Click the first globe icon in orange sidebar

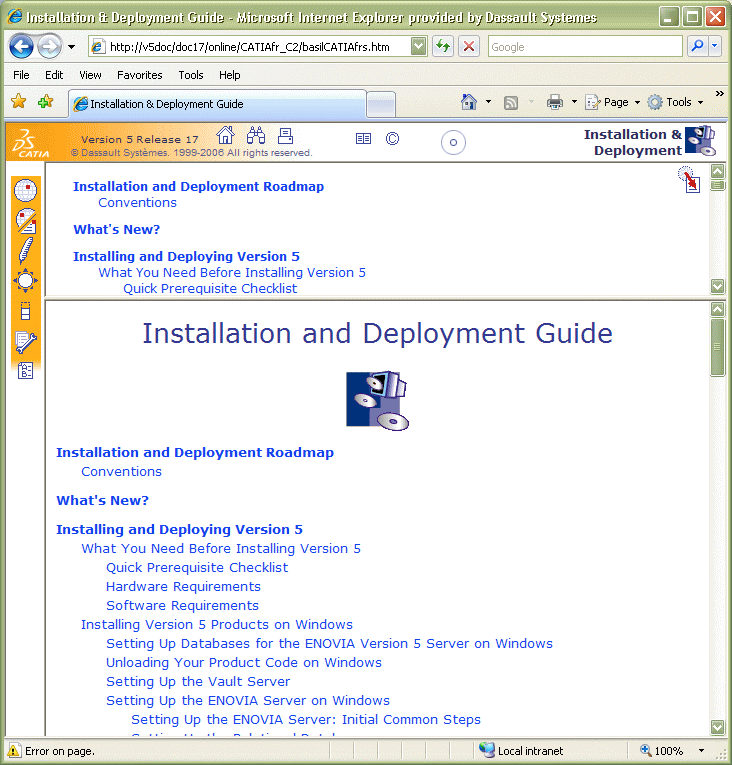[25, 190]
